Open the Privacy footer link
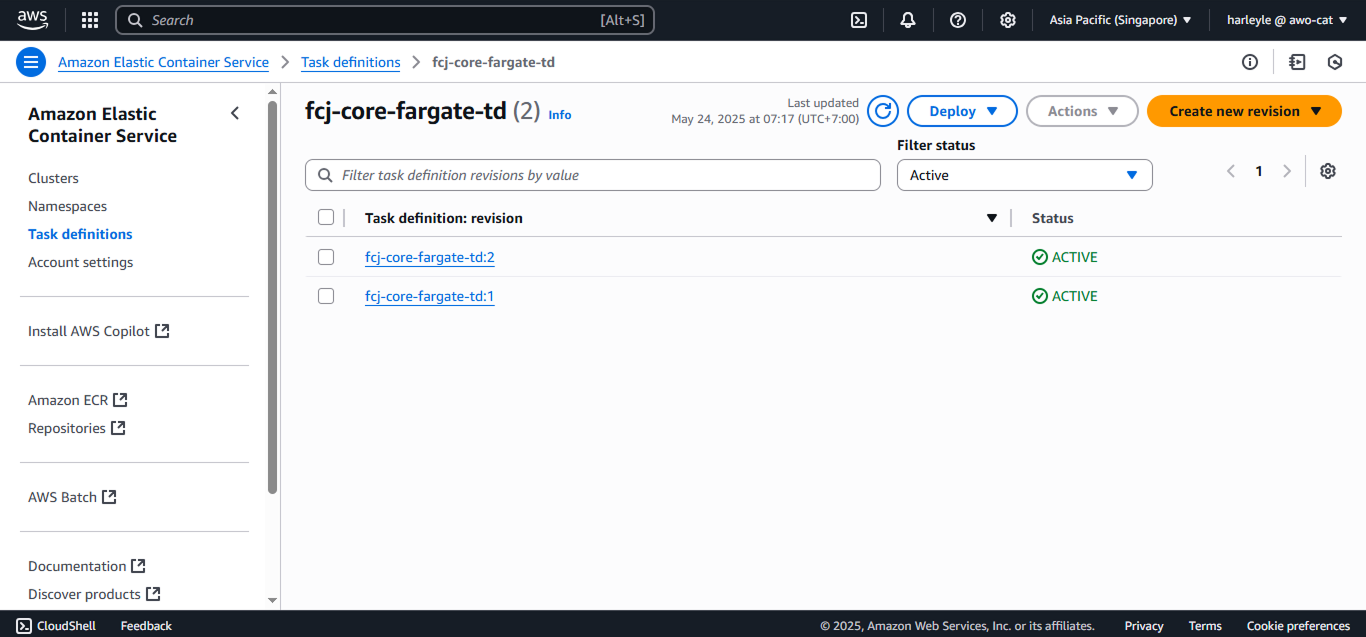Screen dimensions: 1366x637 coord(1144,626)
